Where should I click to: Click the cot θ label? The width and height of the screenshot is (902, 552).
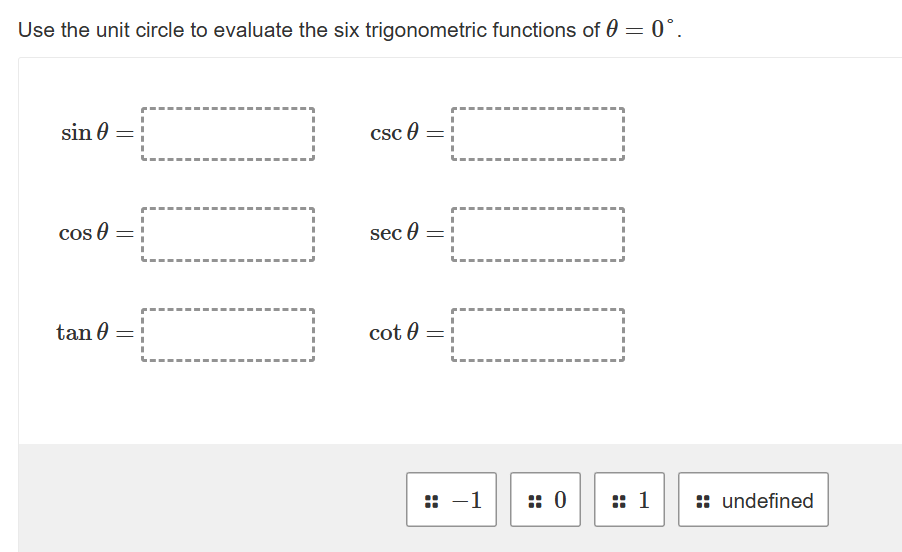(393, 332)
